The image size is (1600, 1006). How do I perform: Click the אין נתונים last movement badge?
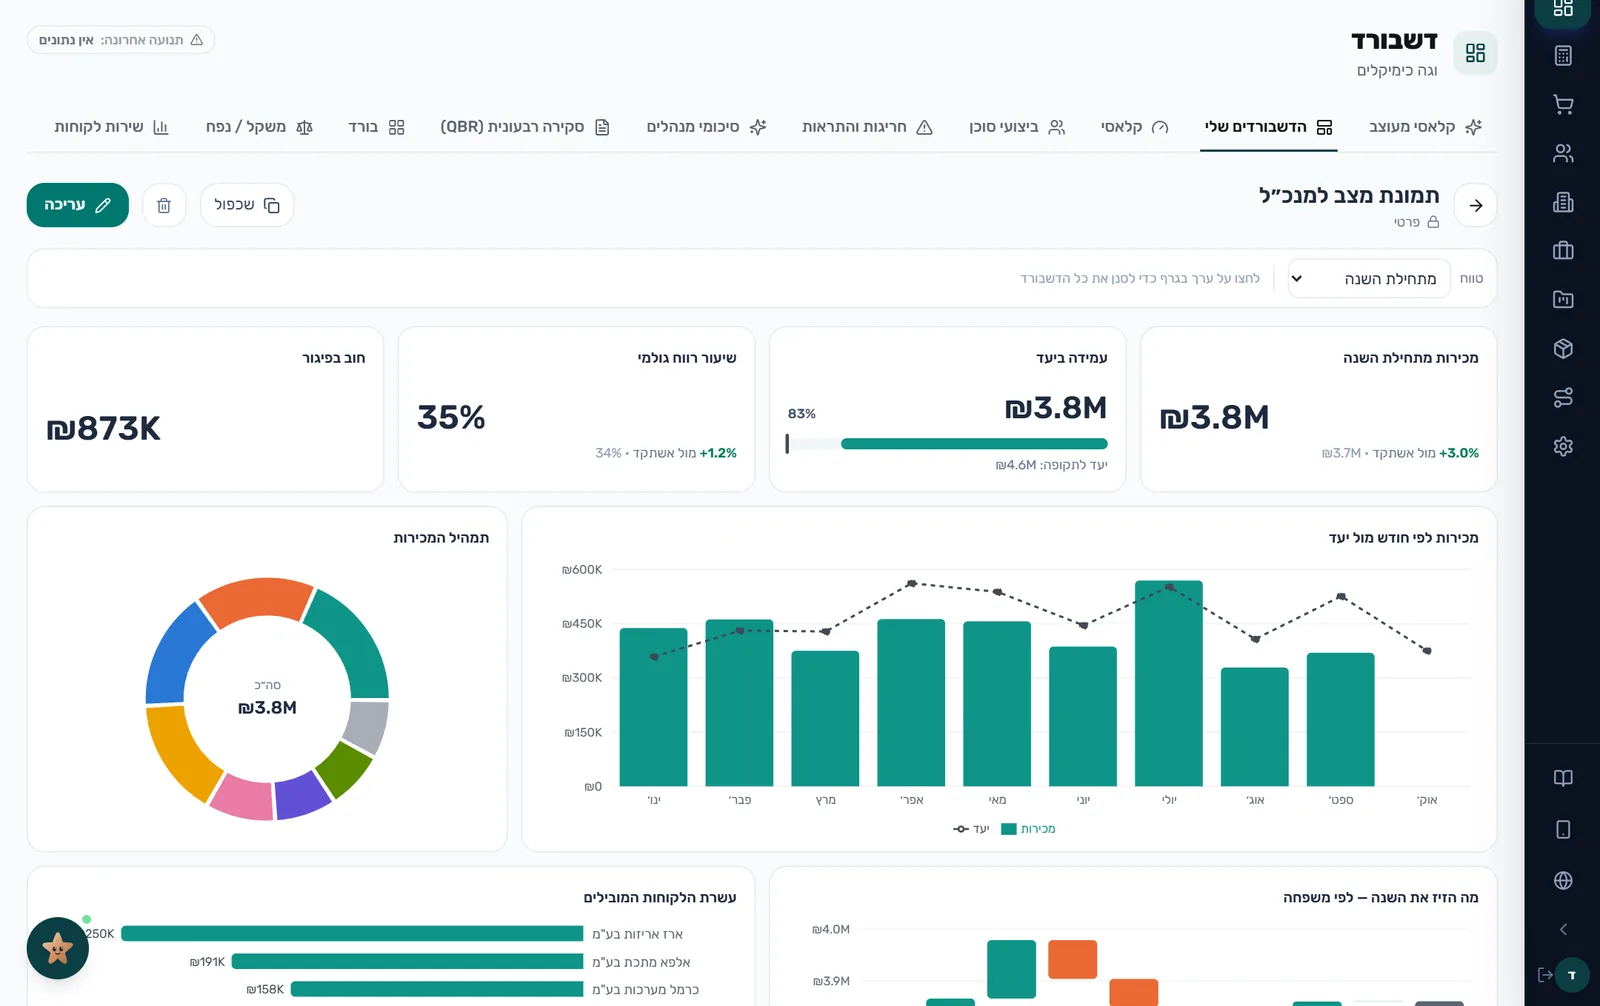(121, 40)
